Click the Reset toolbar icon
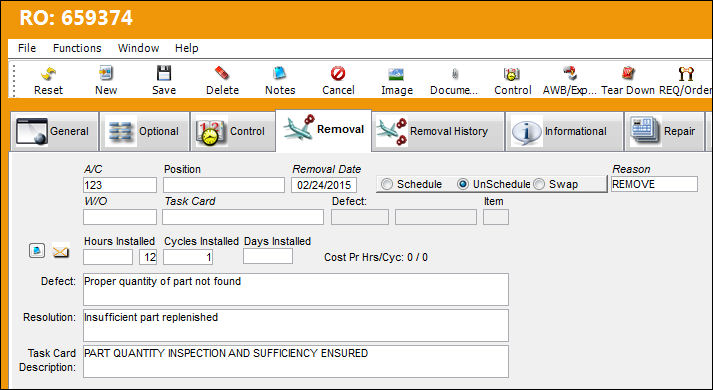This screenshot has height=390, width=713. (x=48, y=74)
